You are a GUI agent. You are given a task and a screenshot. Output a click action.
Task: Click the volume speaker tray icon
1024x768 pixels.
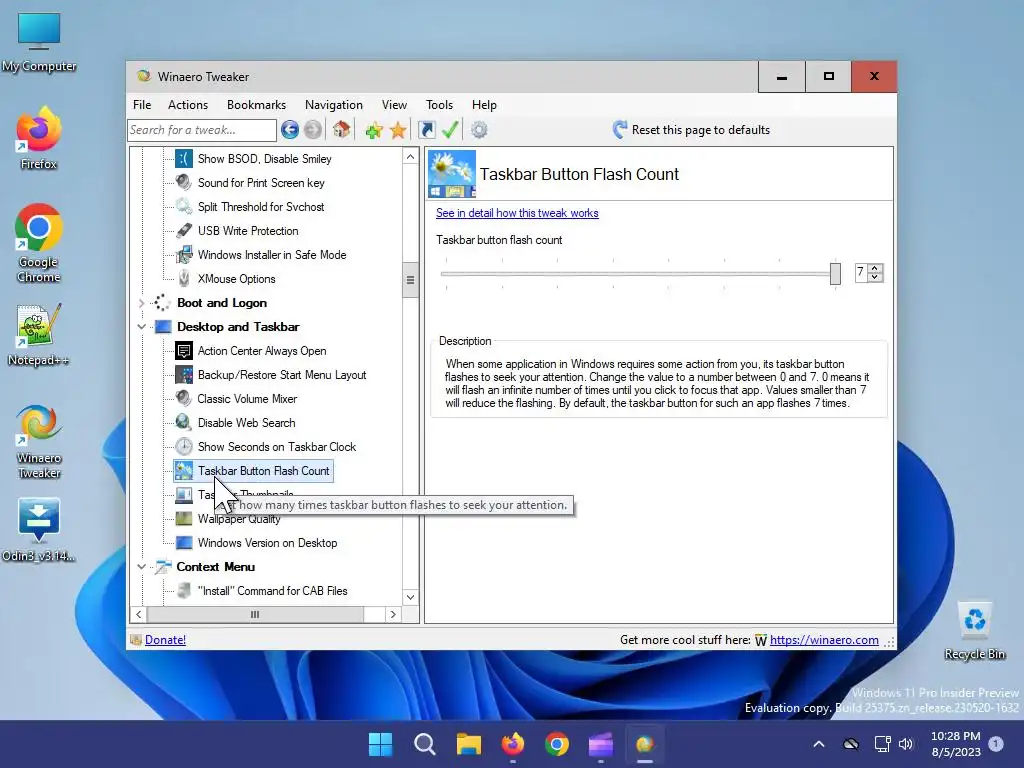906,744
